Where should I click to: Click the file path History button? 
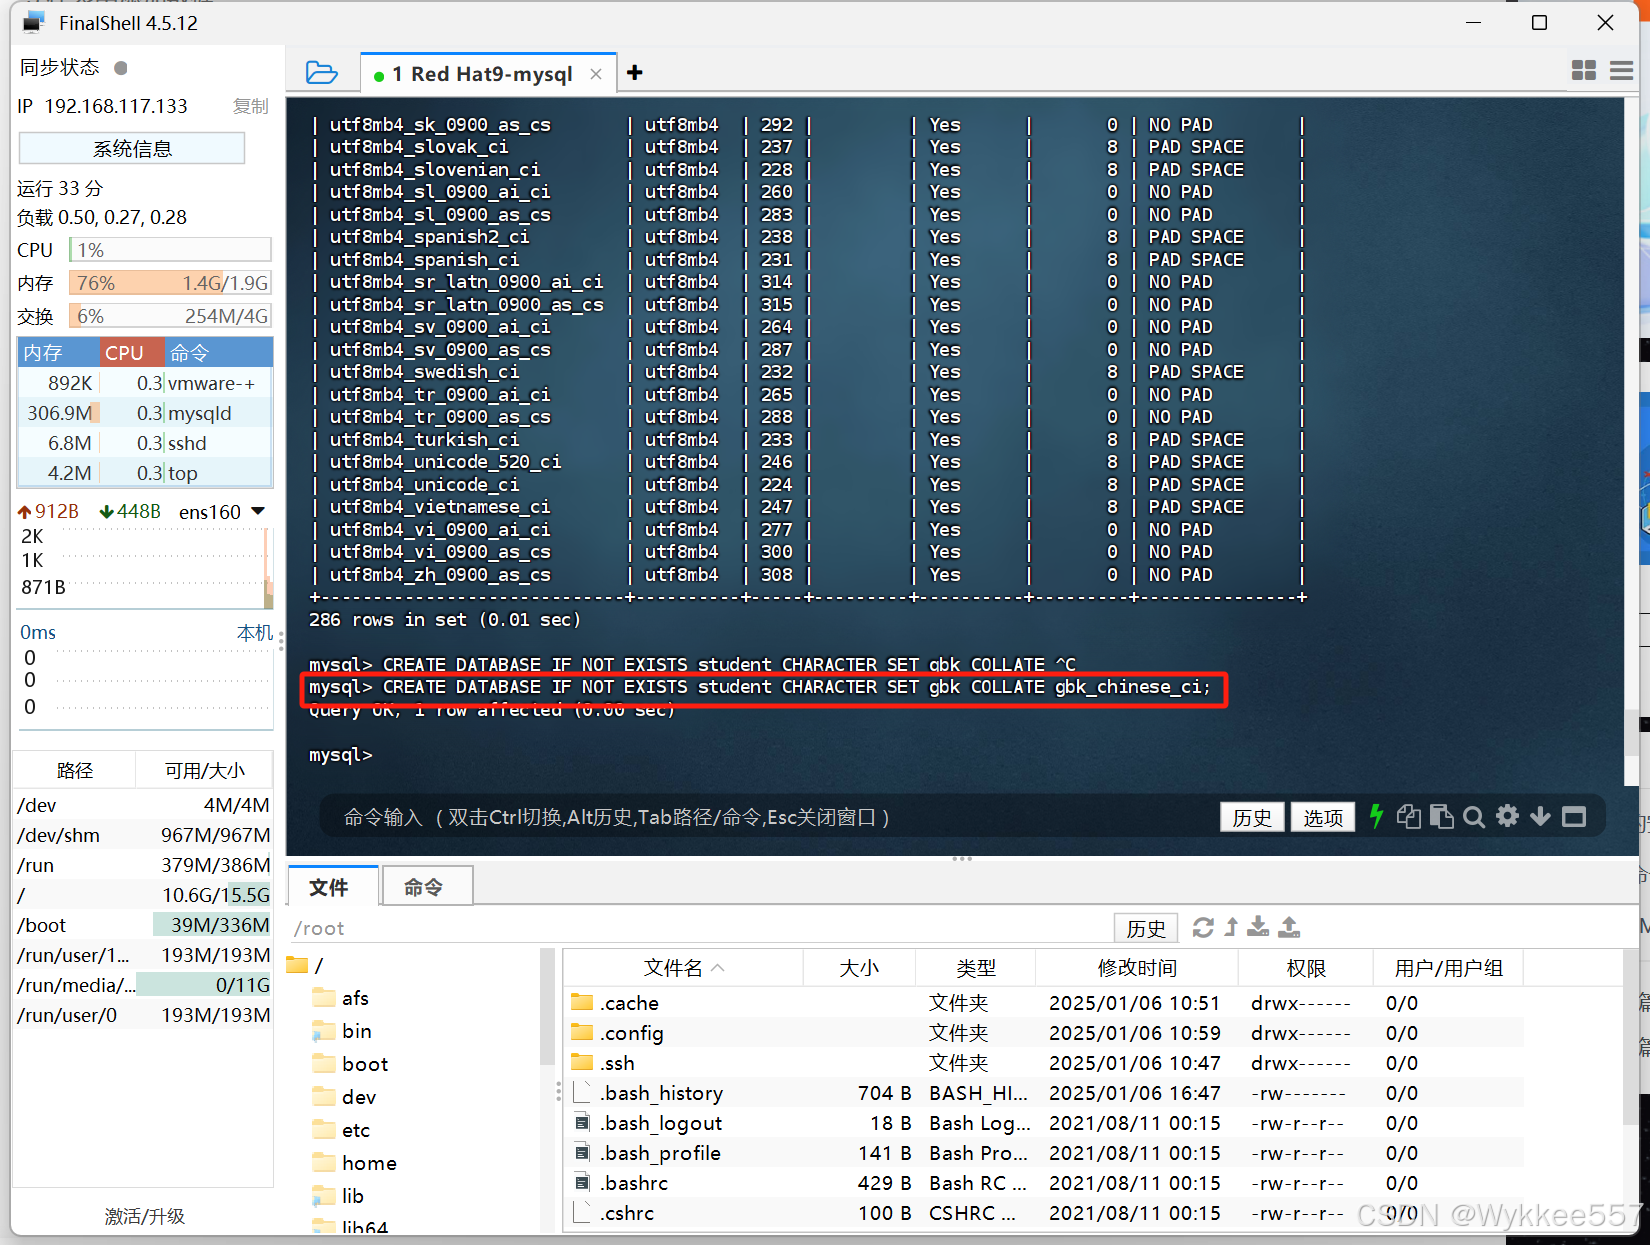pos(1146,928)
